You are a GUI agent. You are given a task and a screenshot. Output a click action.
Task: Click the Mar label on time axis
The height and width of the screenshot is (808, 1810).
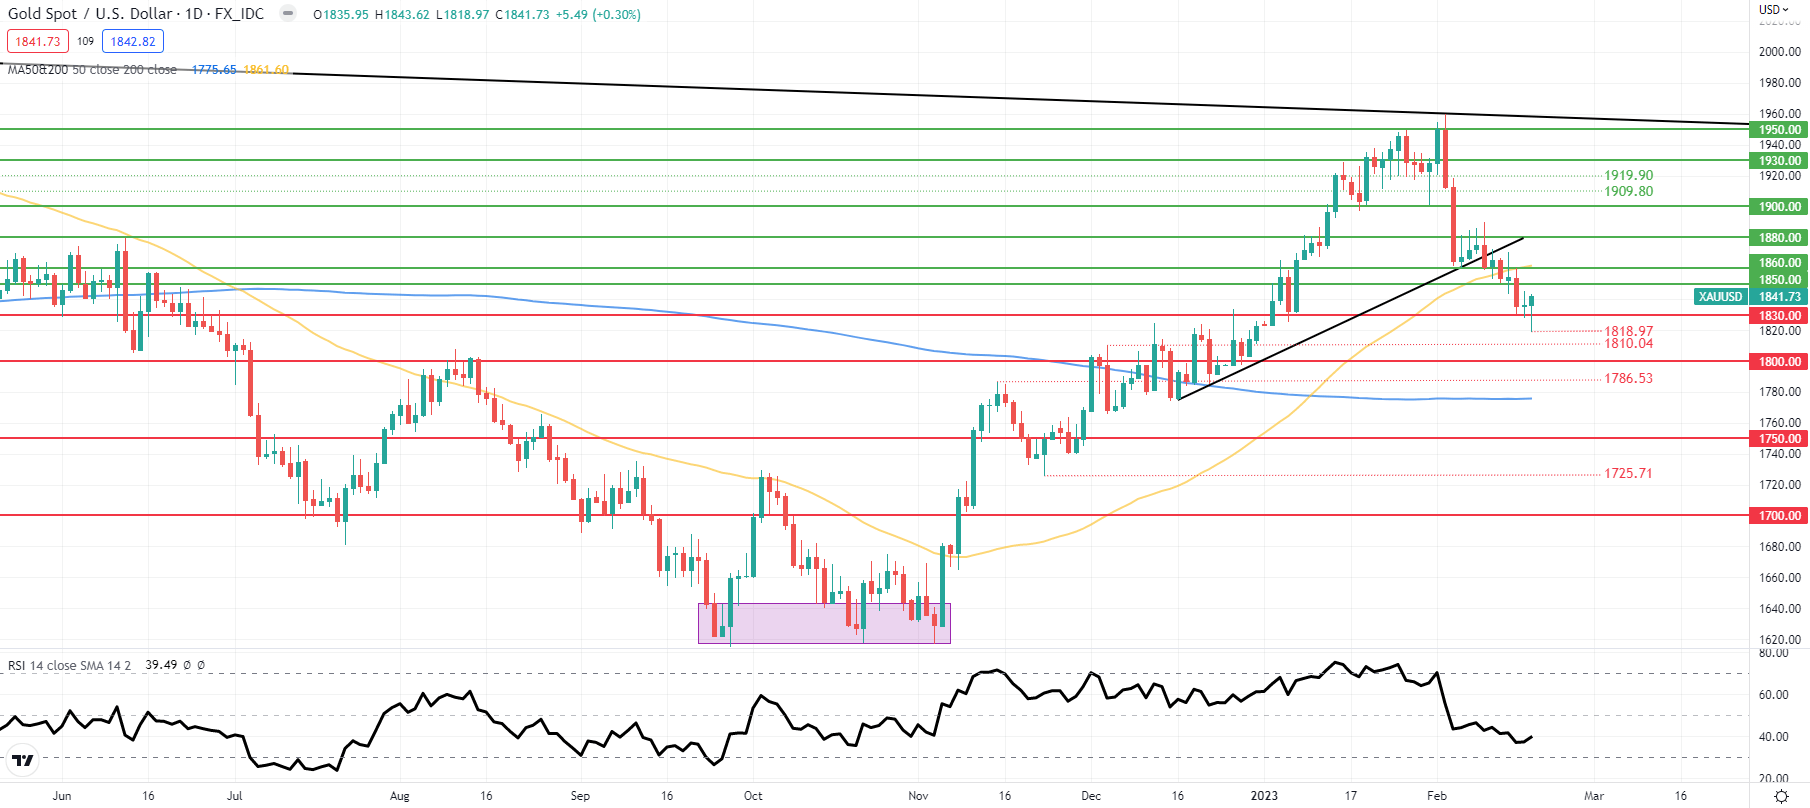(1594, 796)
